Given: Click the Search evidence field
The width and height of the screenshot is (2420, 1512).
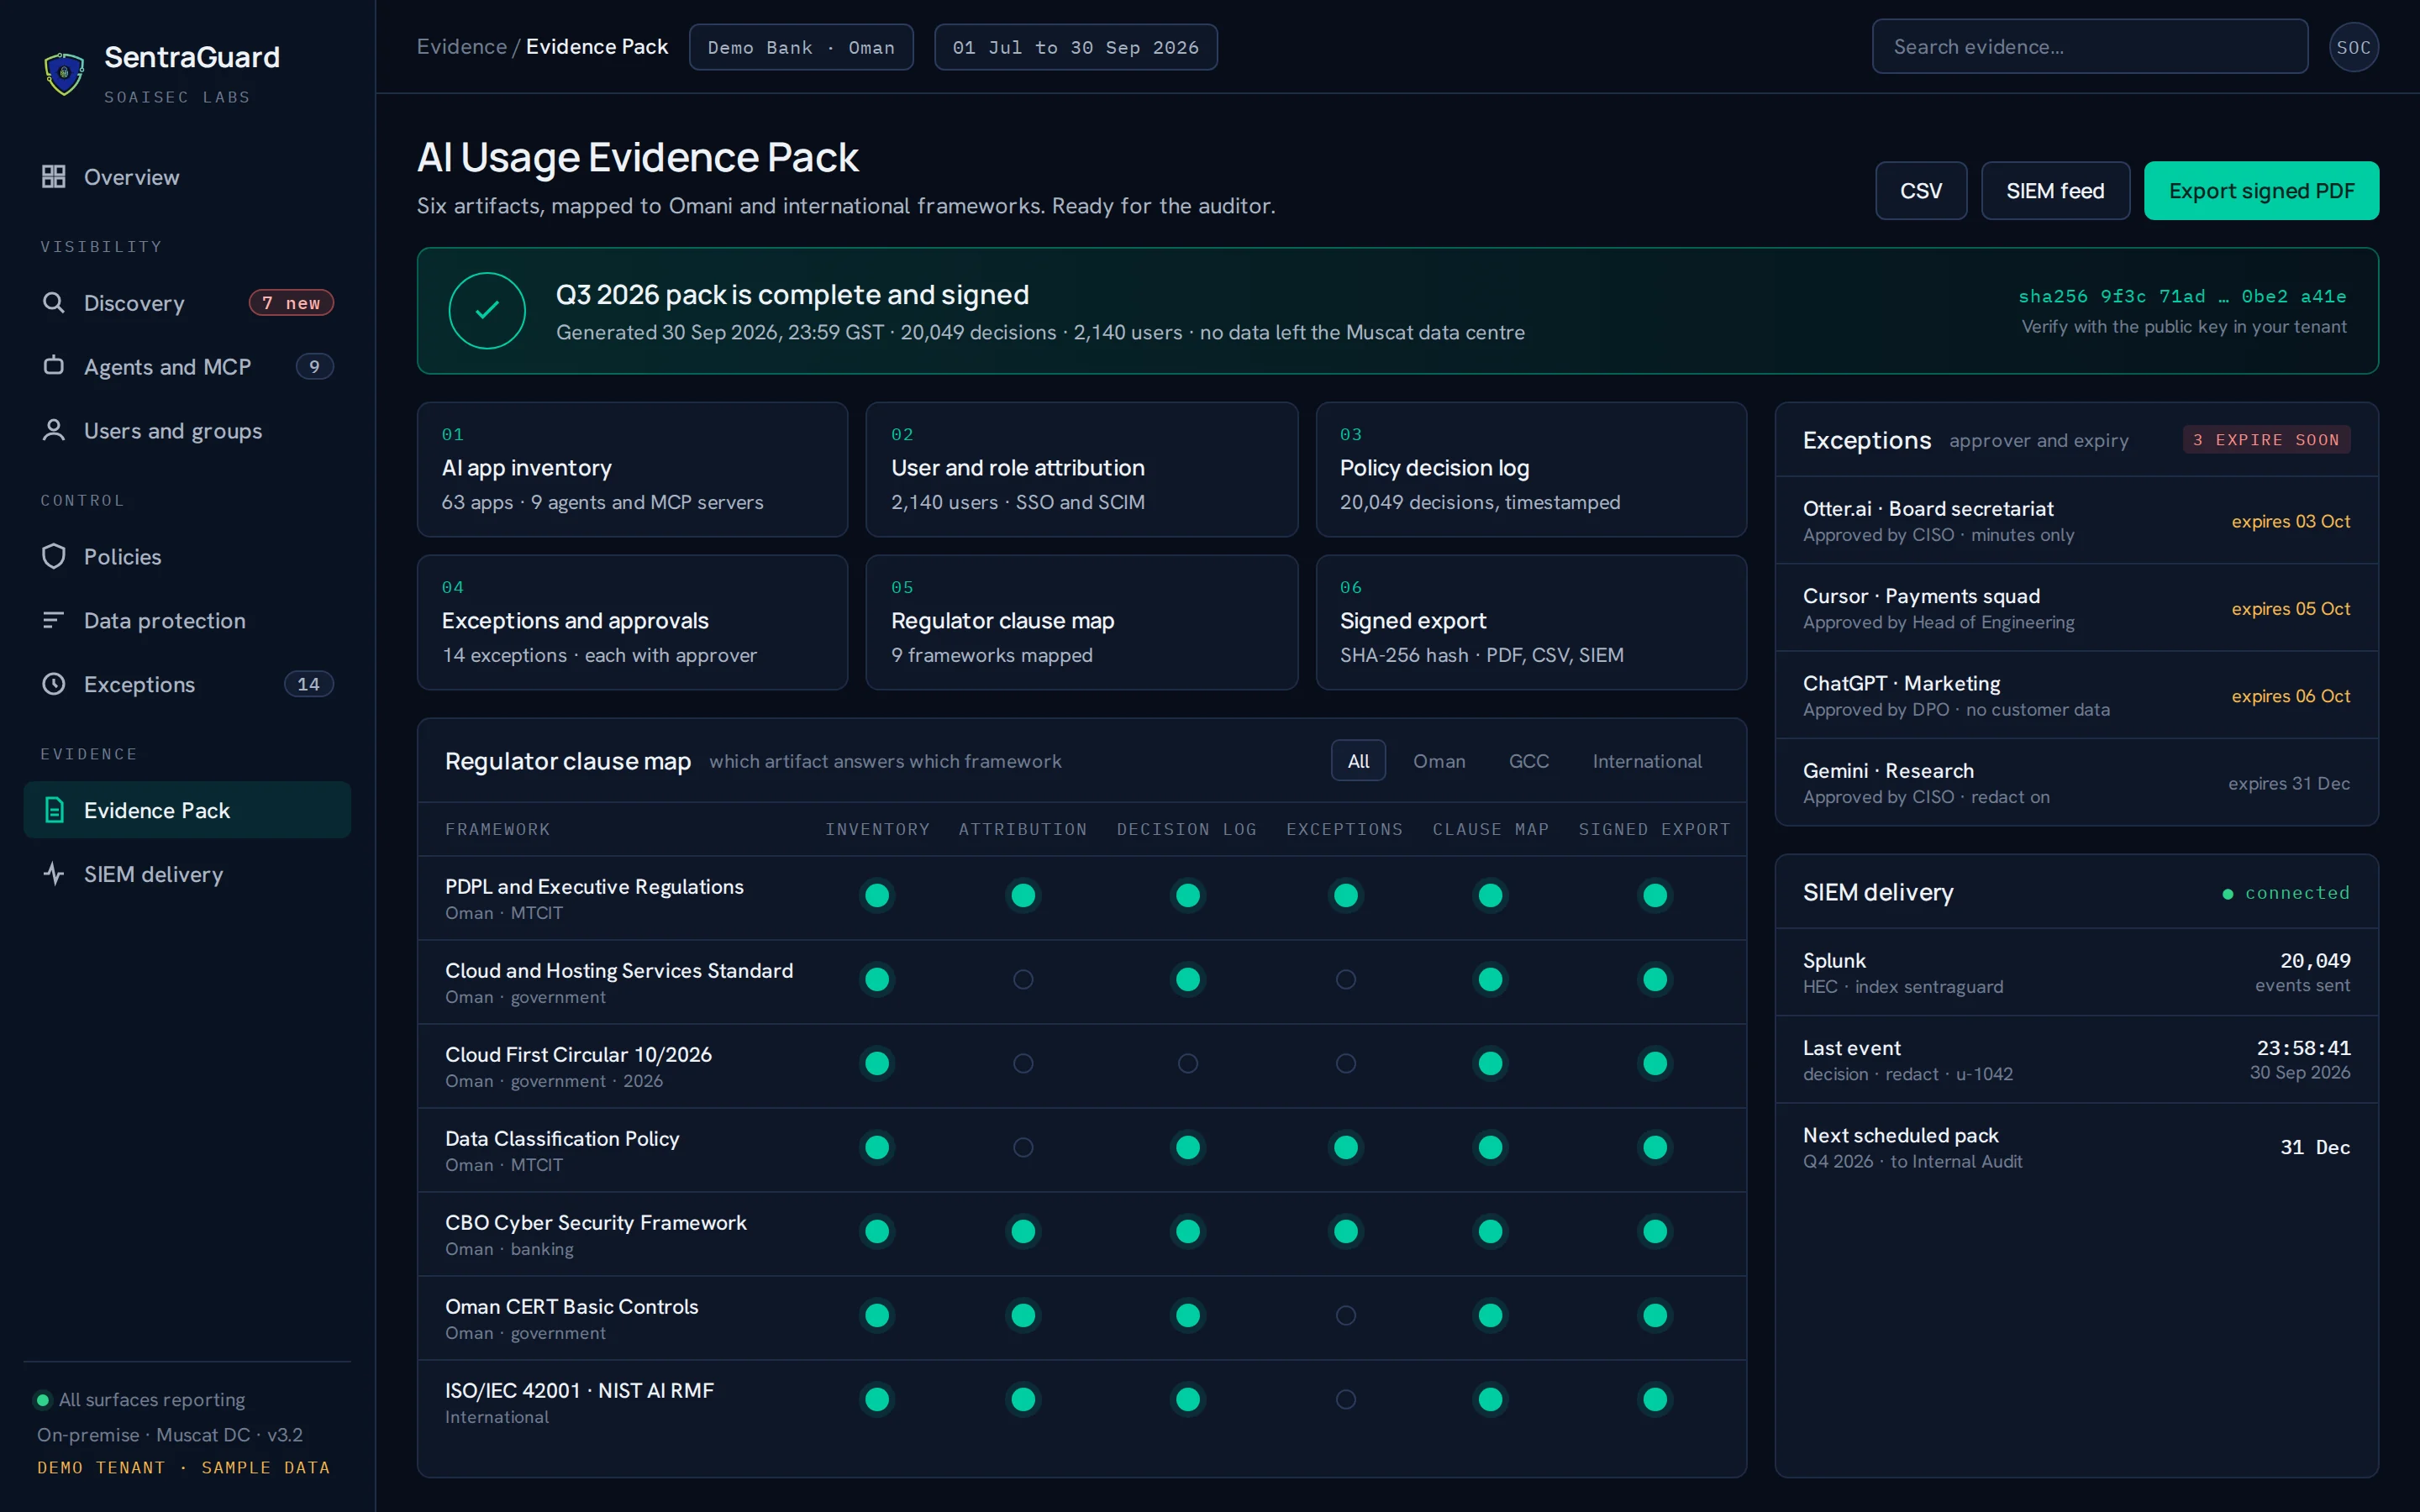Looking at the screenshot, I should 2090,47.
